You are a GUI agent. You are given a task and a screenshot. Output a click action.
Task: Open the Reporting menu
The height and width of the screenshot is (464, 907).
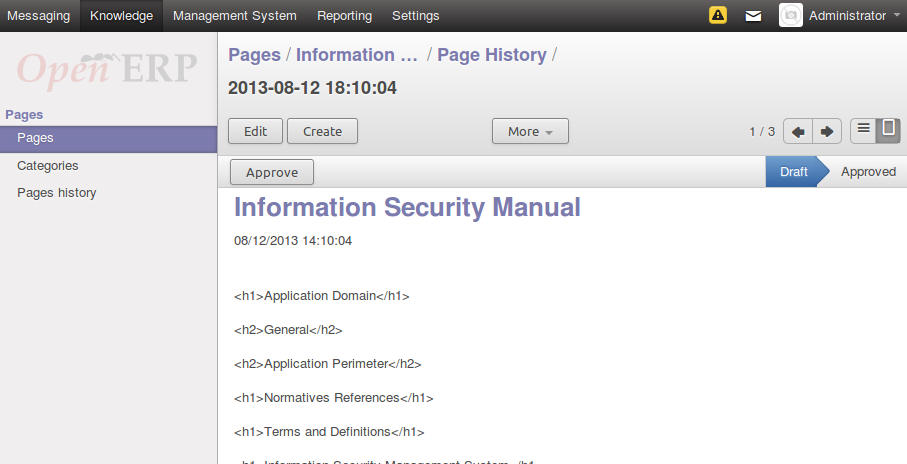tap(344, 15)
